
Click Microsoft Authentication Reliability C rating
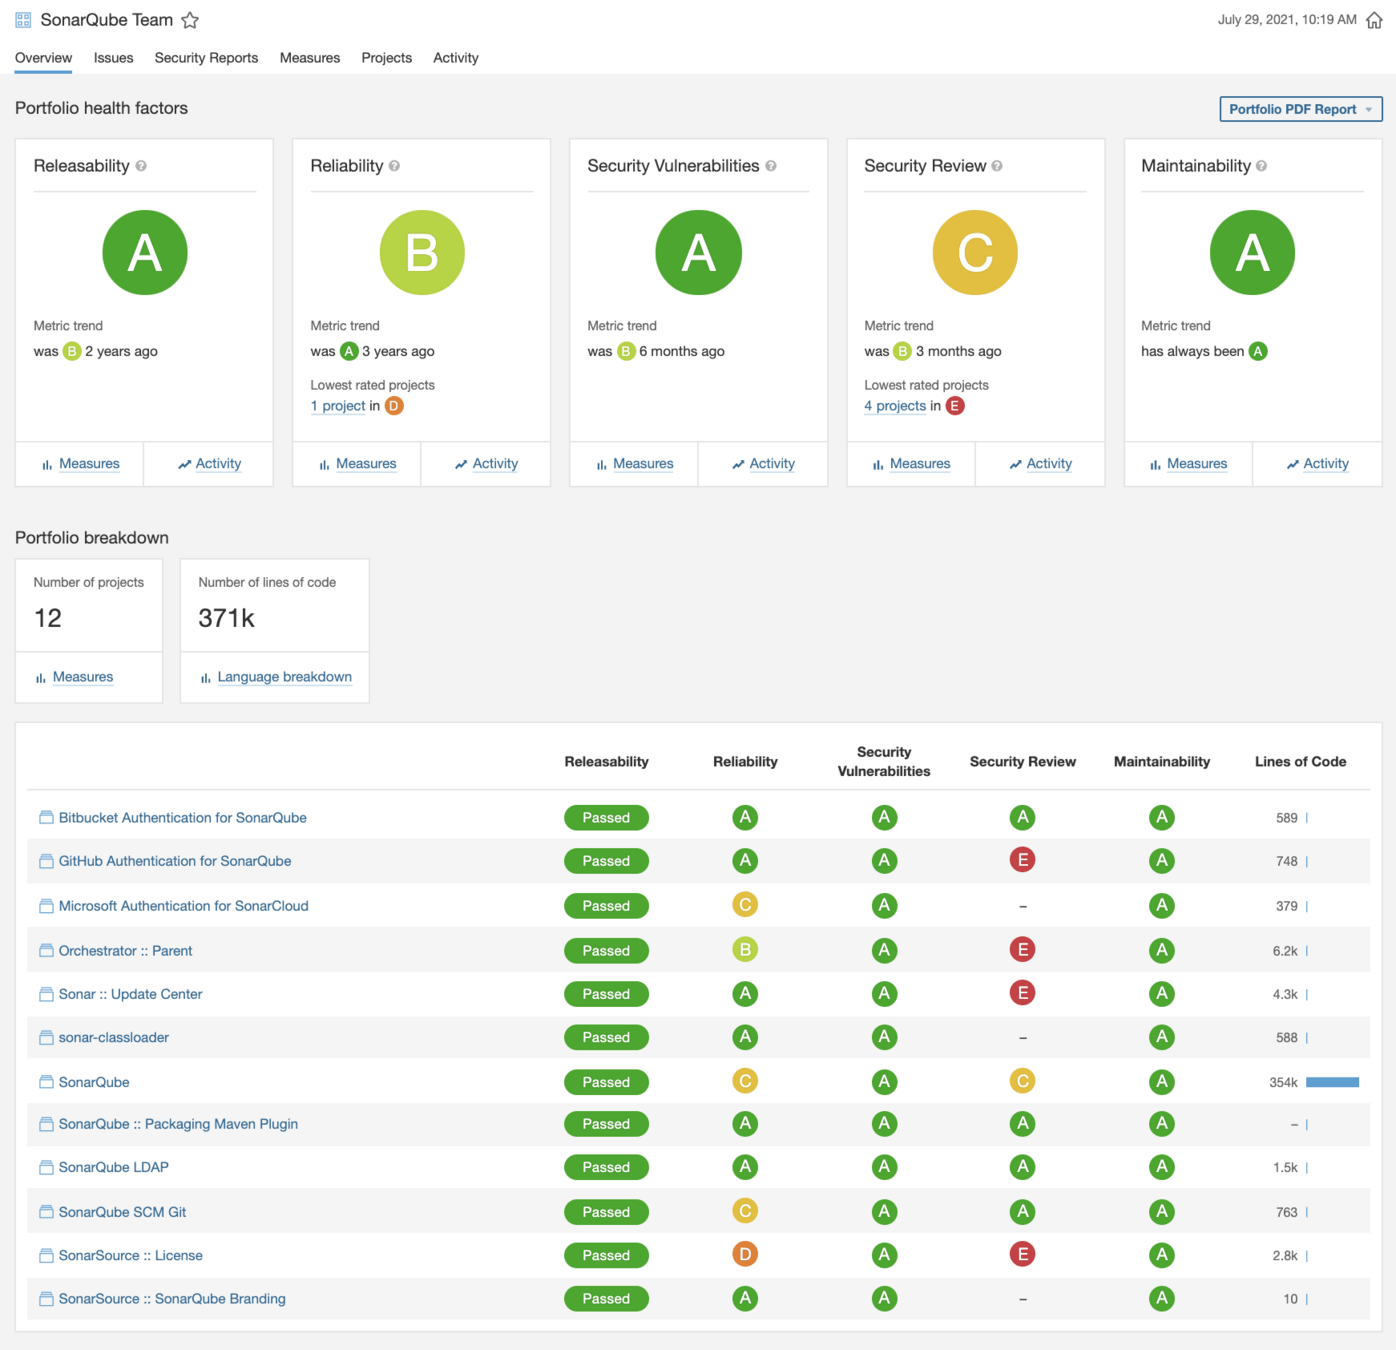coord(745,905)
